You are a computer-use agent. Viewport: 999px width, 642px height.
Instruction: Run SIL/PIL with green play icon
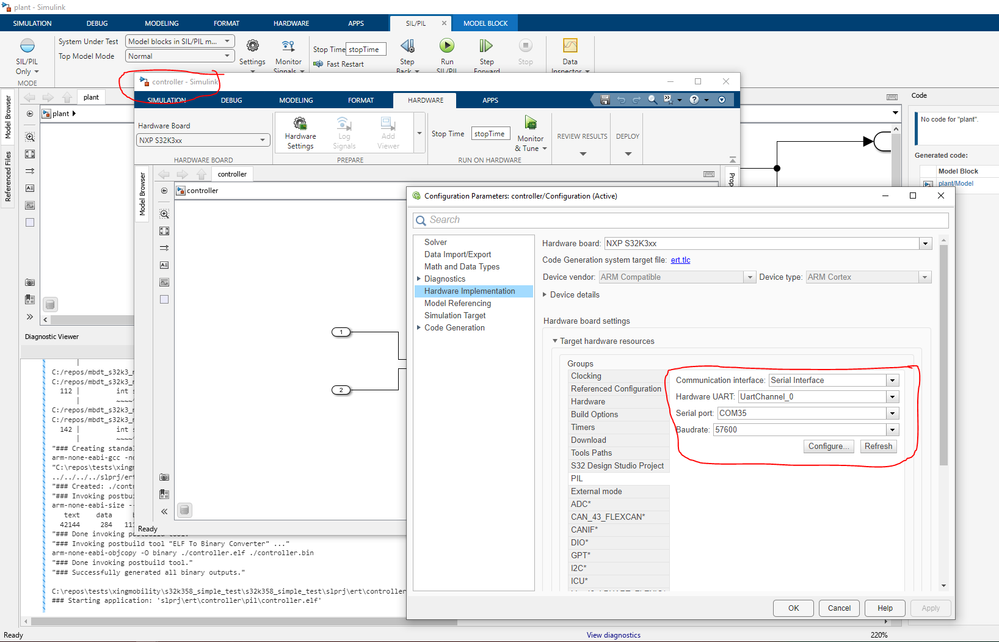(x=447, y=46)
